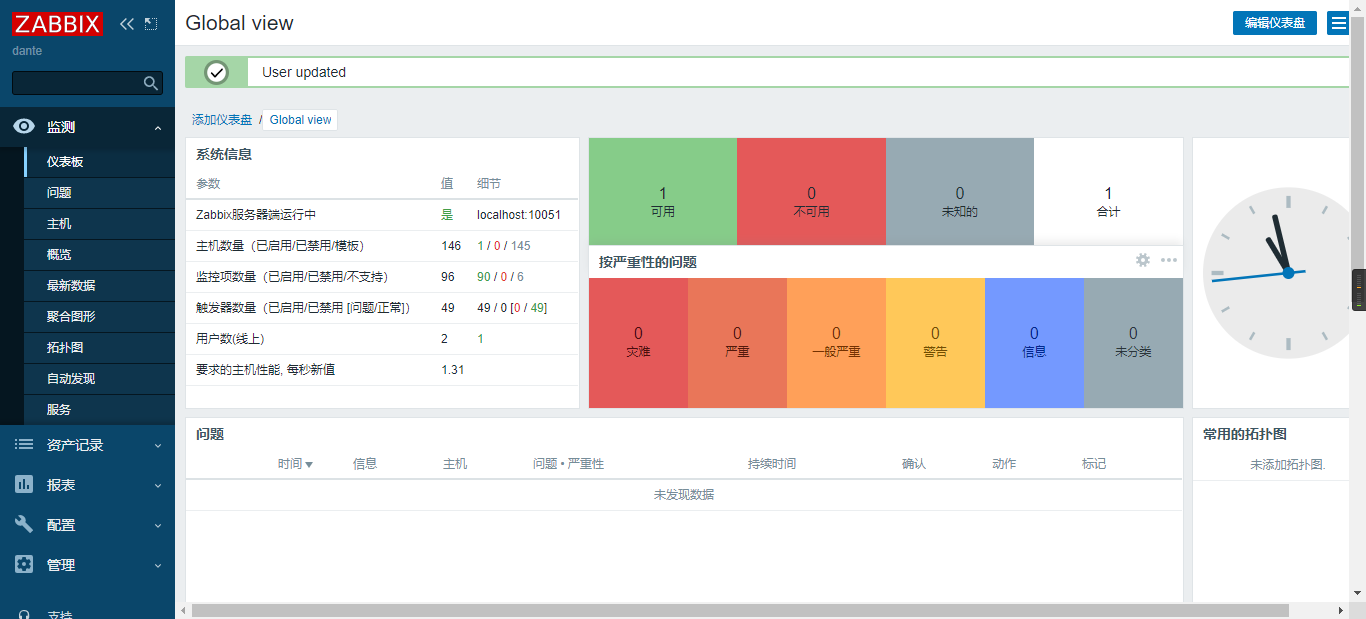
Task: Follow the 添加仪表盘 breadcrumb link
Action: 222,119
